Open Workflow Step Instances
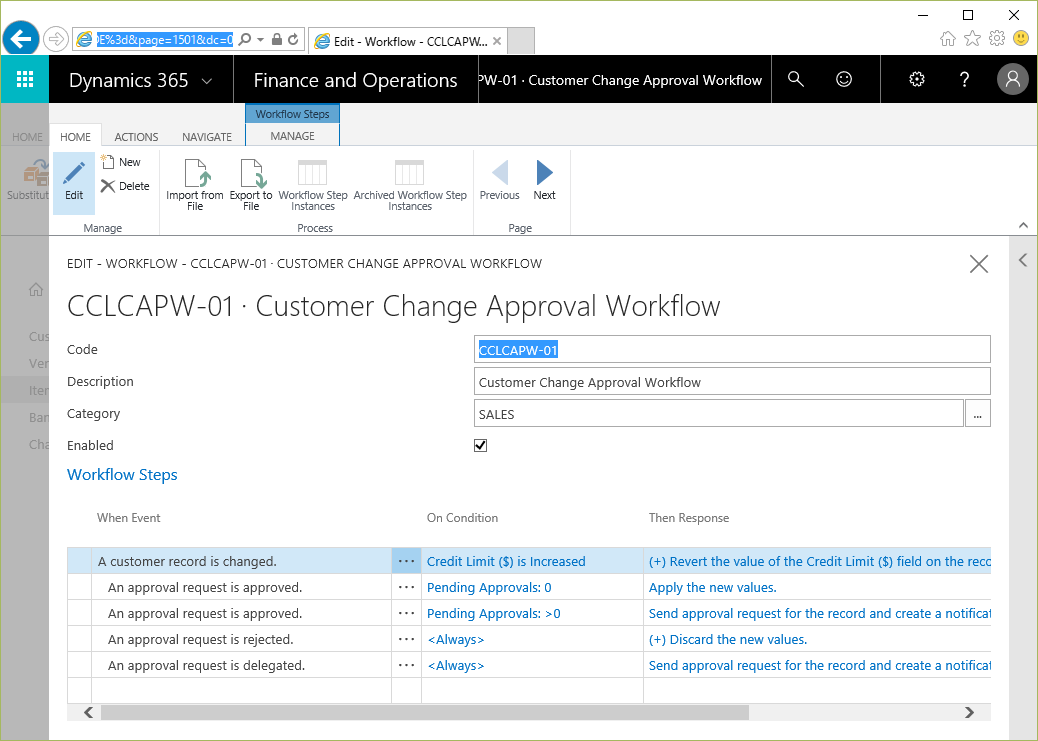The image size is (1038, 741). [313, 183]
